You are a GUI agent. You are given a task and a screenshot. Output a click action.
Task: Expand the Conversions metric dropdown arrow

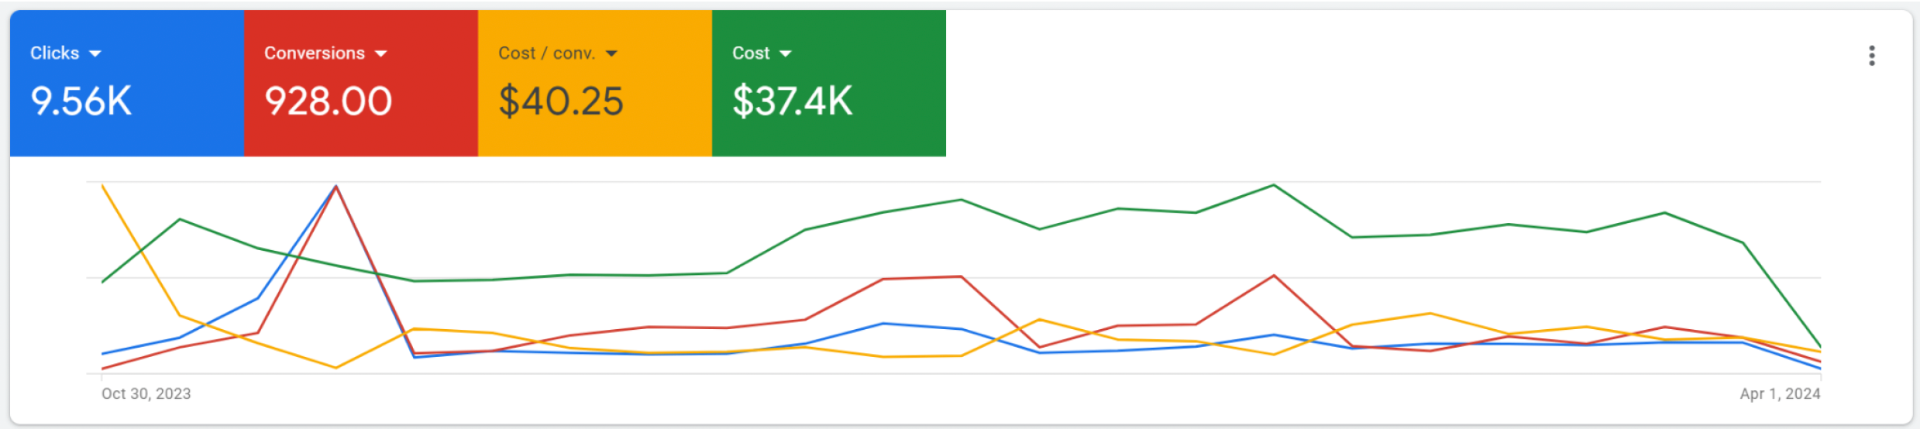point(381,54)
